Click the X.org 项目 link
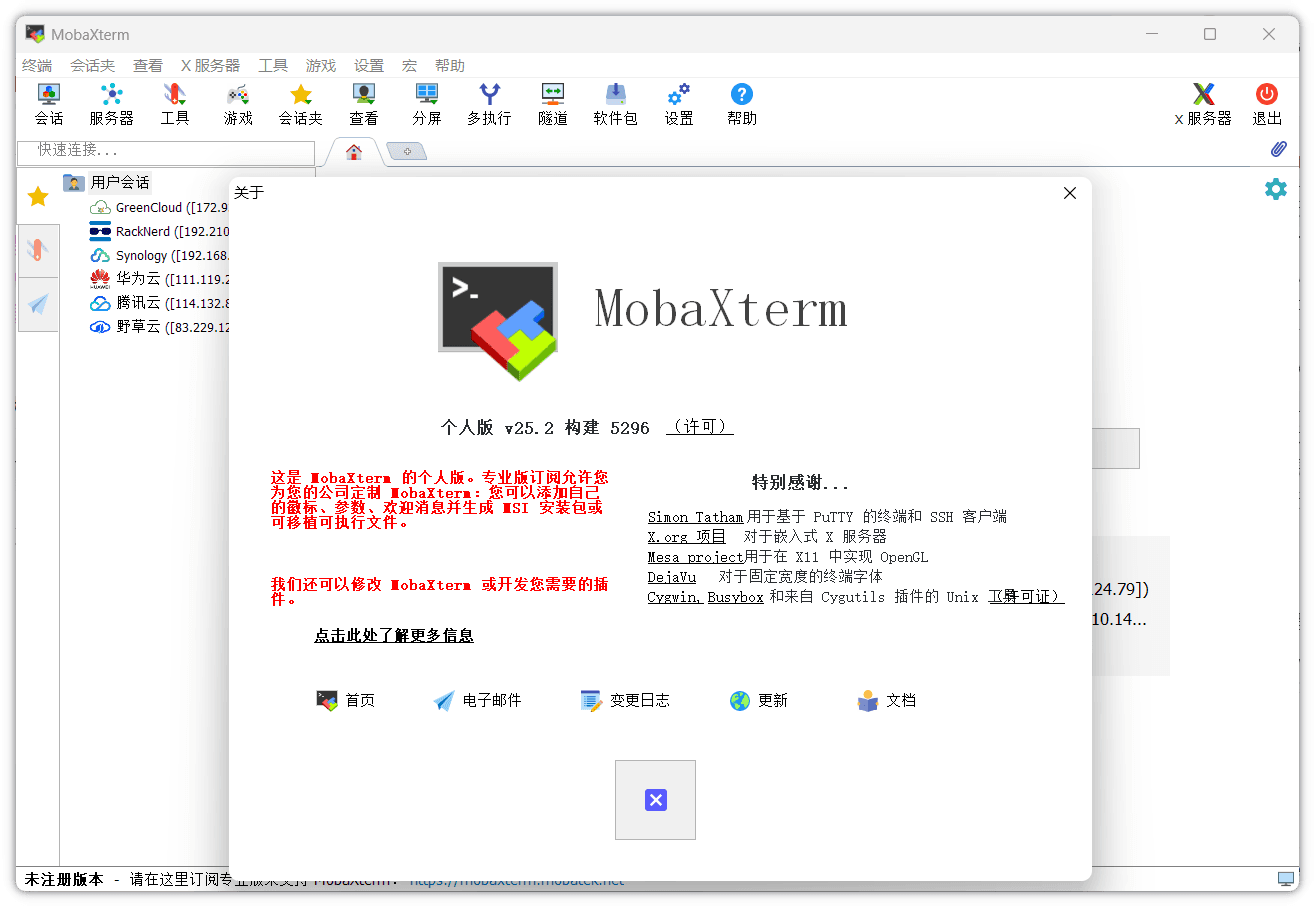Screen dimensions: 1315x907 tap(687, 537)
